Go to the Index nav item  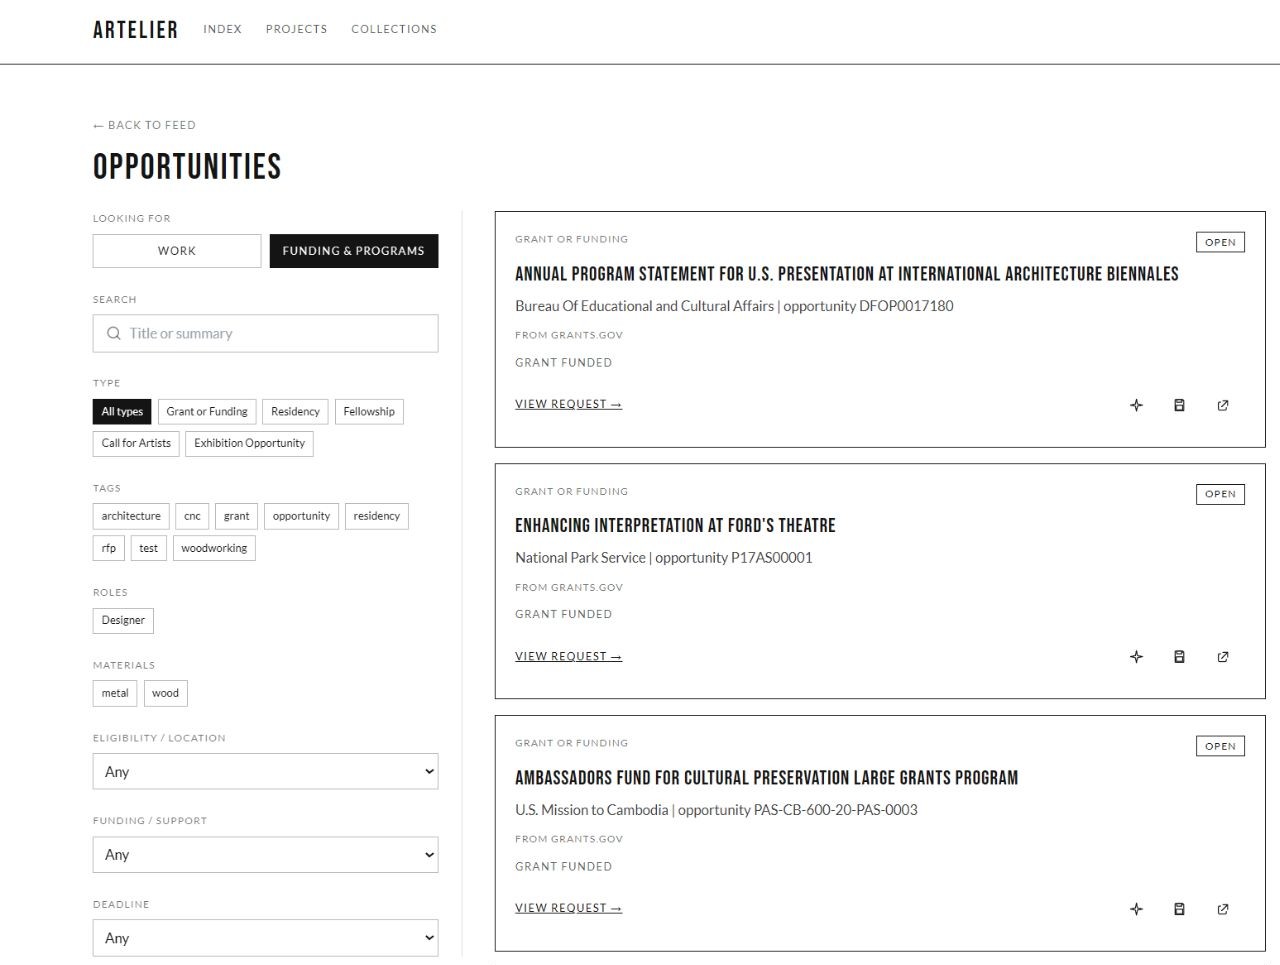pyautogui.click(x=222, y=29)
